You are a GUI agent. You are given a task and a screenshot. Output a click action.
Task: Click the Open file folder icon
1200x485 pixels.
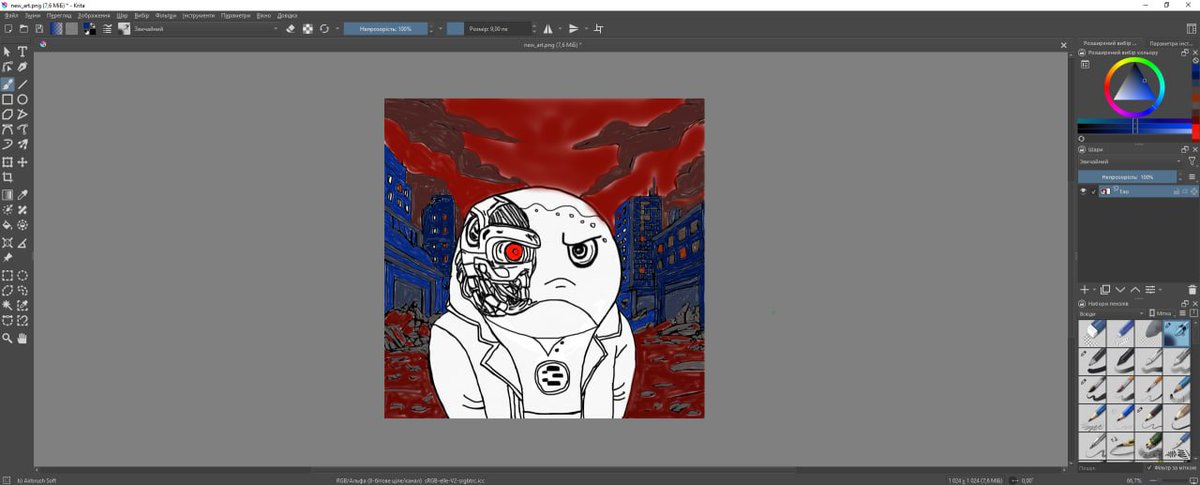(24, 29)
